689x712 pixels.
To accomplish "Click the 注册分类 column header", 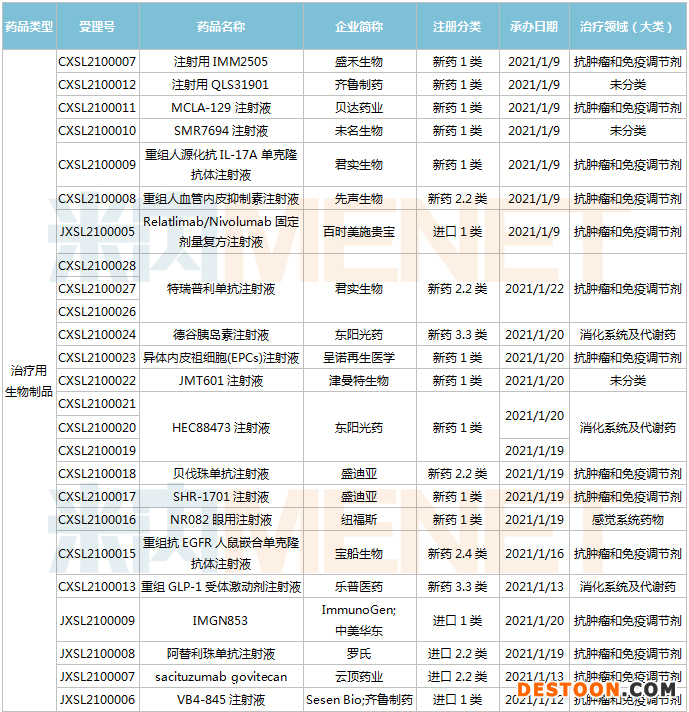I will click(457, 26).
